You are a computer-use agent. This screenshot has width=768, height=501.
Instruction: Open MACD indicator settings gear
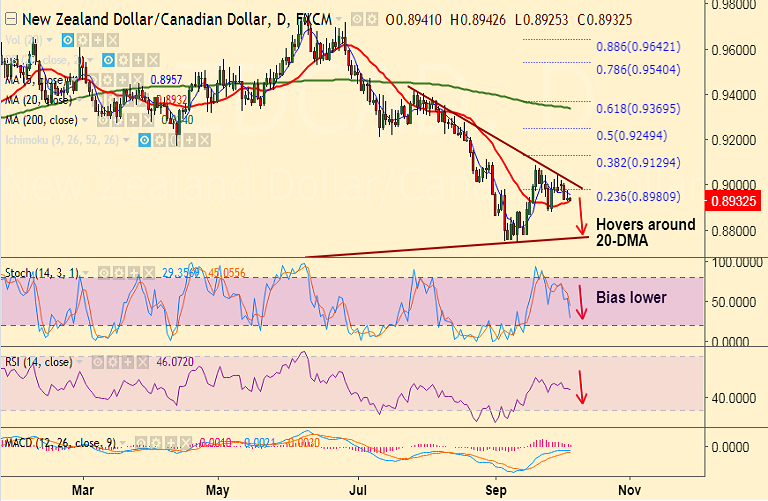click(x=156, y=444)
